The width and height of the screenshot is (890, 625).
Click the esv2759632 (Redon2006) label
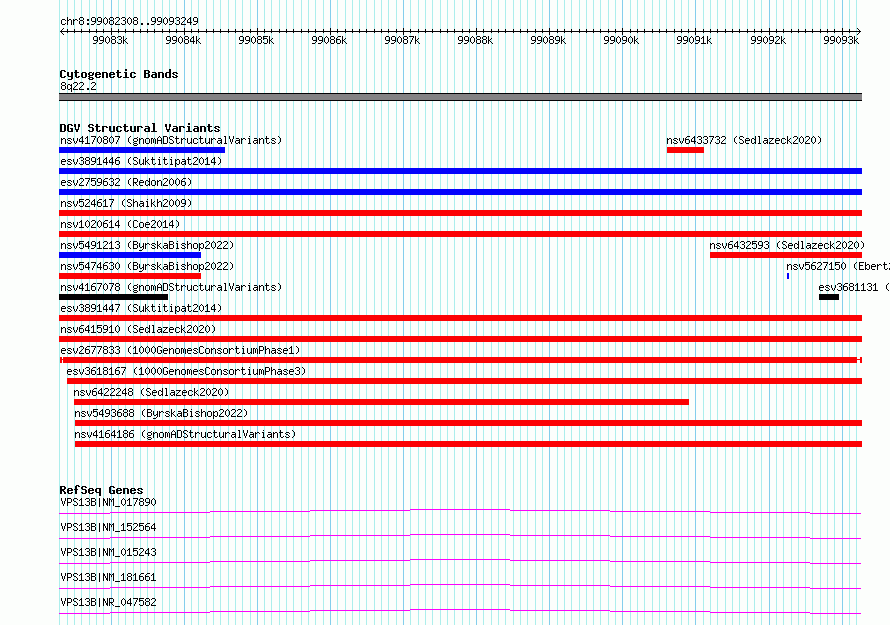click(x=126, y=182)
